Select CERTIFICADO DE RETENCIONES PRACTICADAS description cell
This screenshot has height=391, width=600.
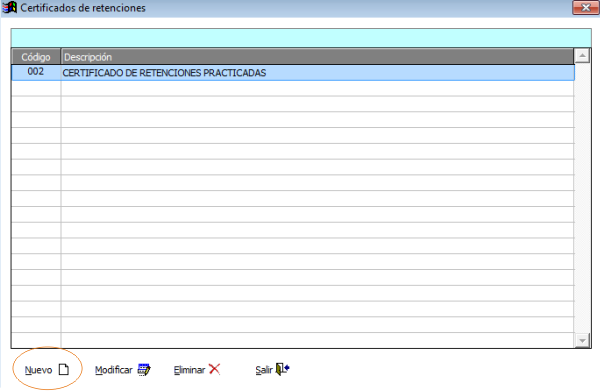tap(317, 73)
